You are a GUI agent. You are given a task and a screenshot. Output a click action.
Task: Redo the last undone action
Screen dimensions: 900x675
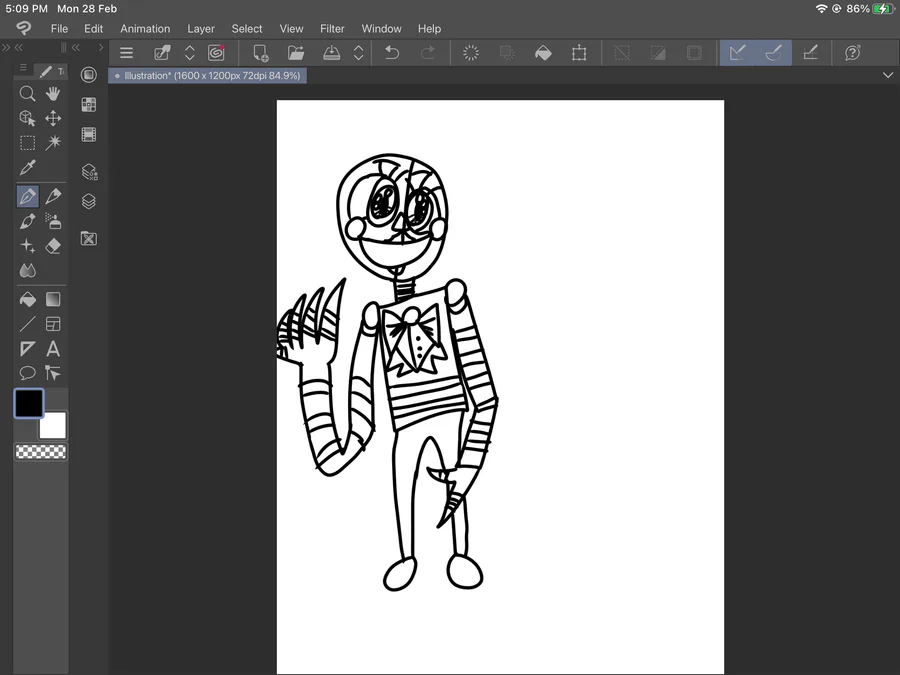point(428,53)
